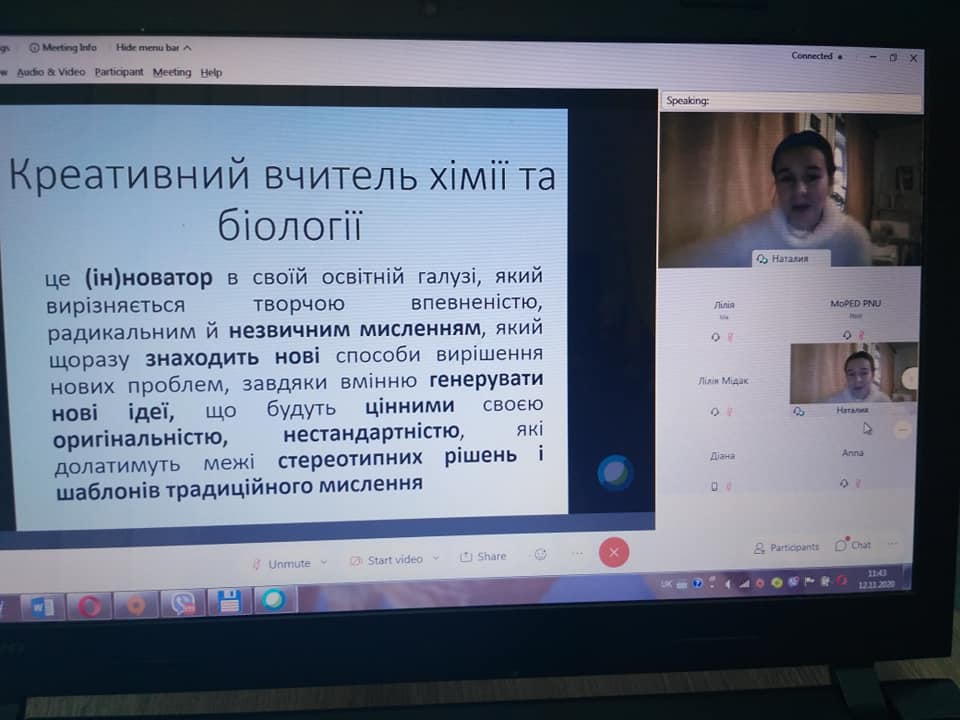Open the Audio & Video menu
The width and height of the screenshot is (960, 720).
coord(50,72)
